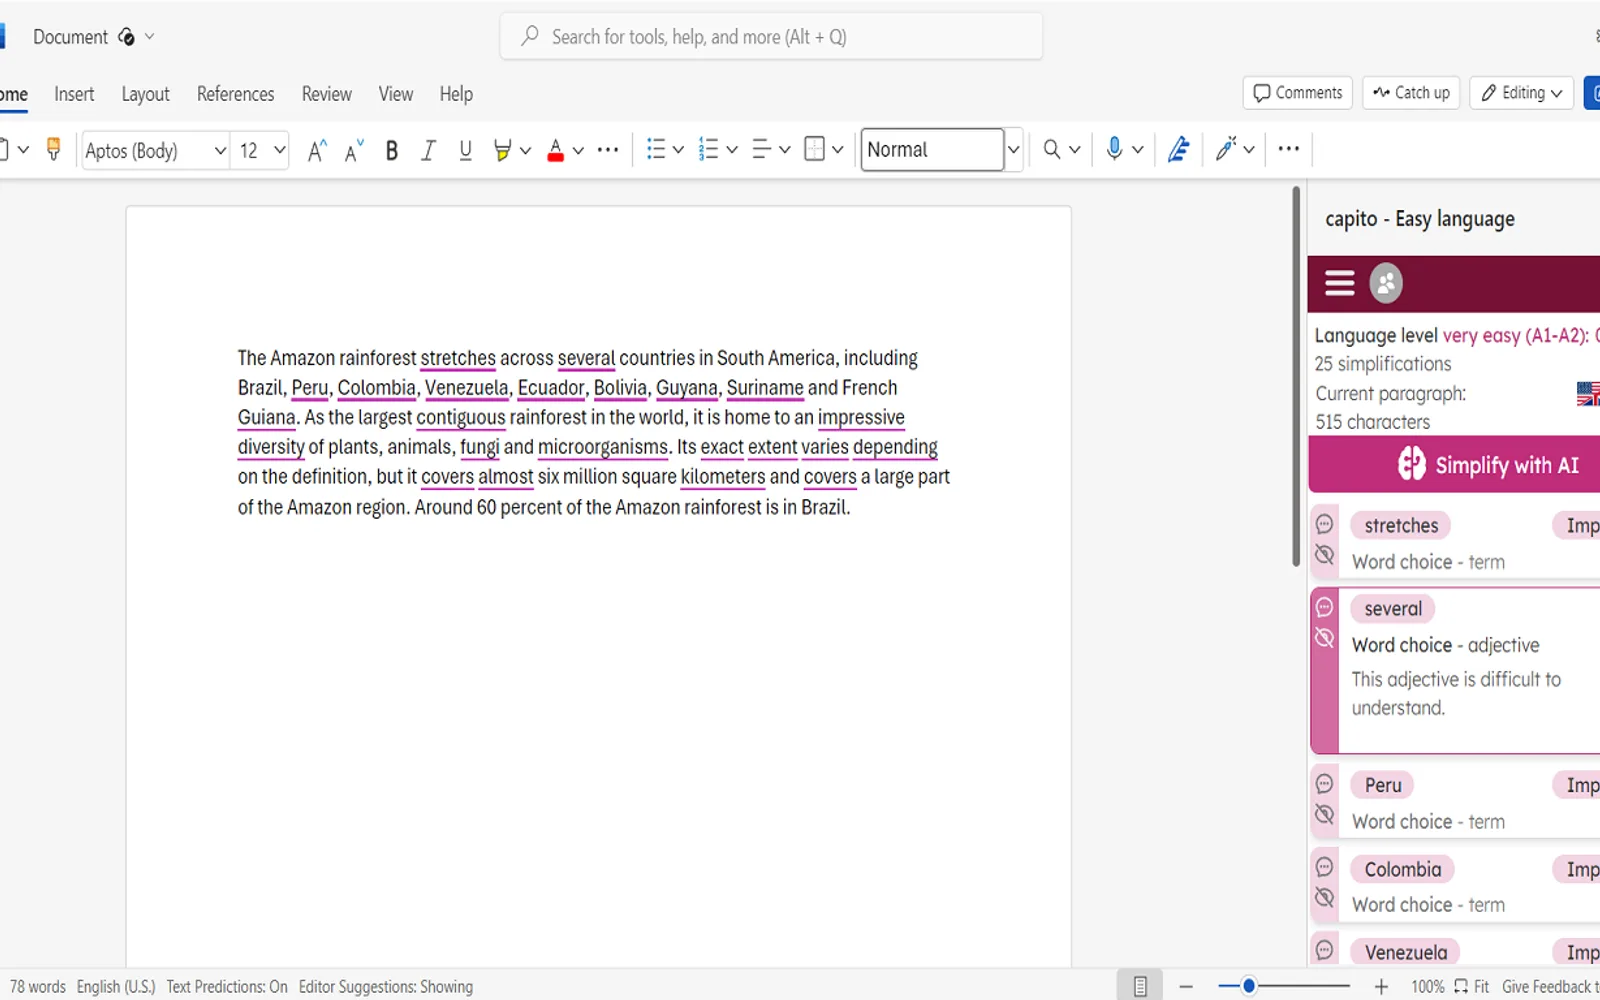The image size is (1600, 1000).
Task: Open the Layout tab
Action: click(x=145, y=94)
